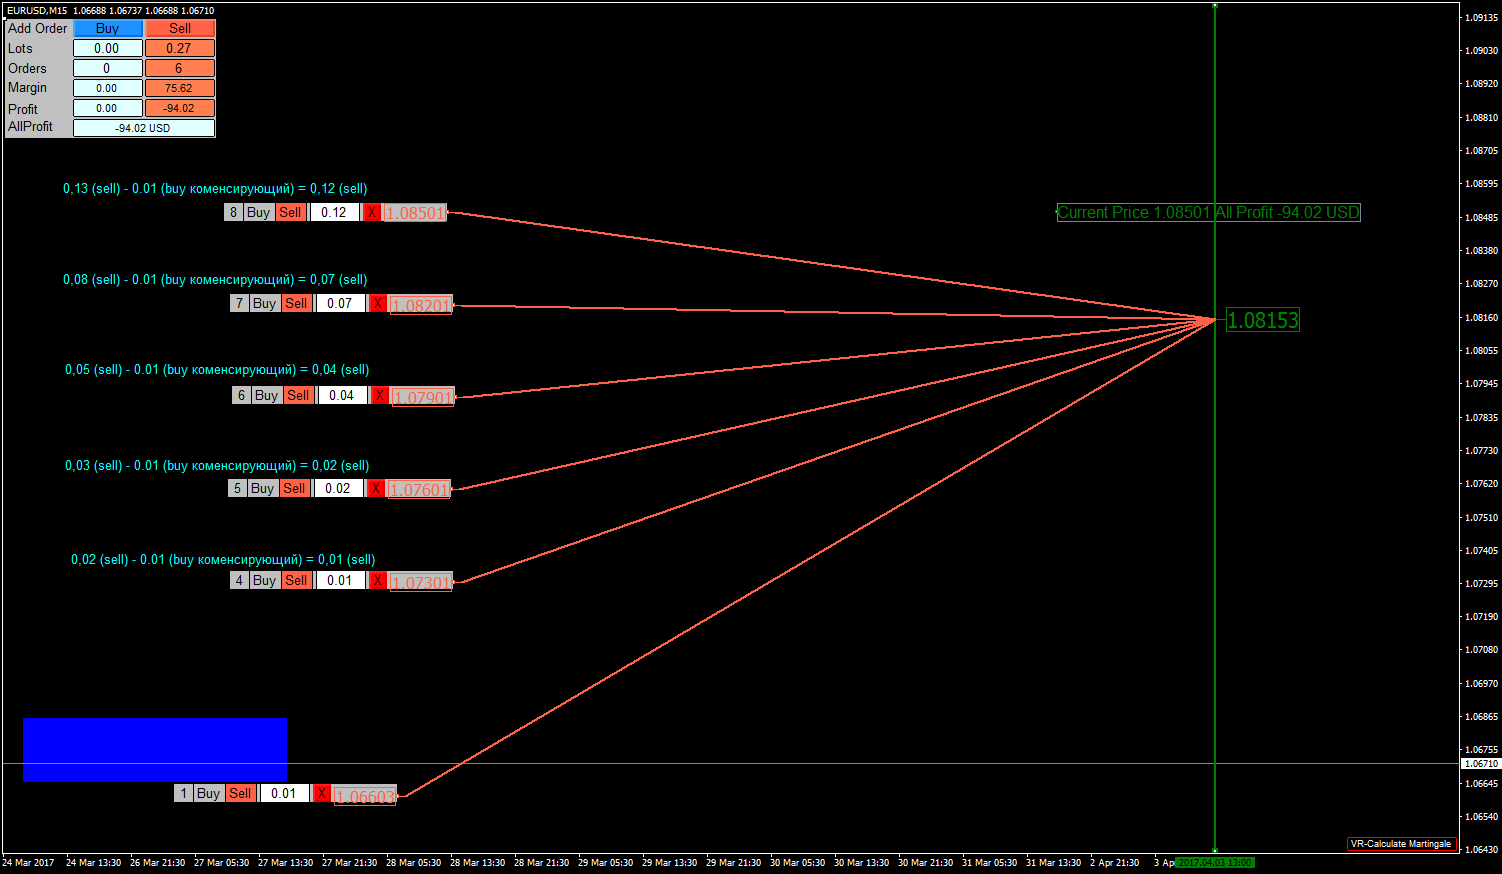Click Buy on order row 6

click(267, 395)
